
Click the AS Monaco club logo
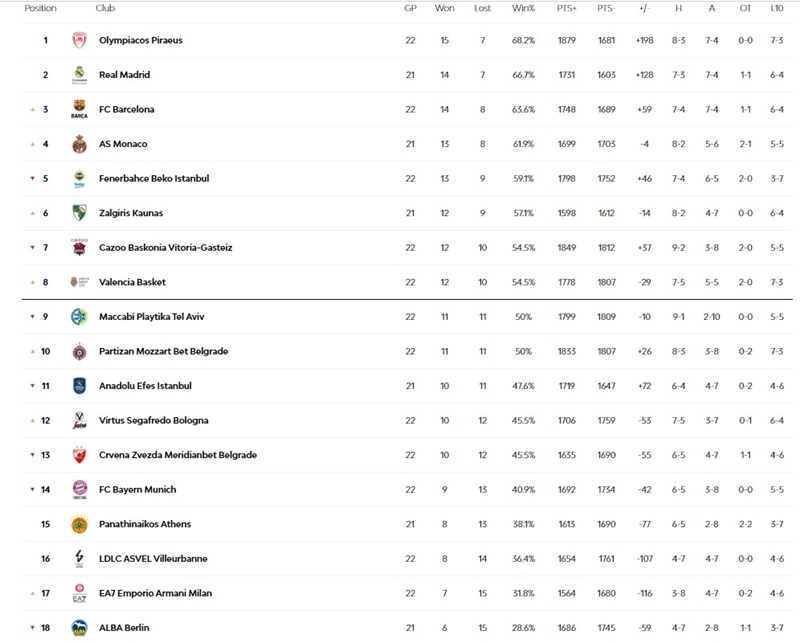point(79,144)
